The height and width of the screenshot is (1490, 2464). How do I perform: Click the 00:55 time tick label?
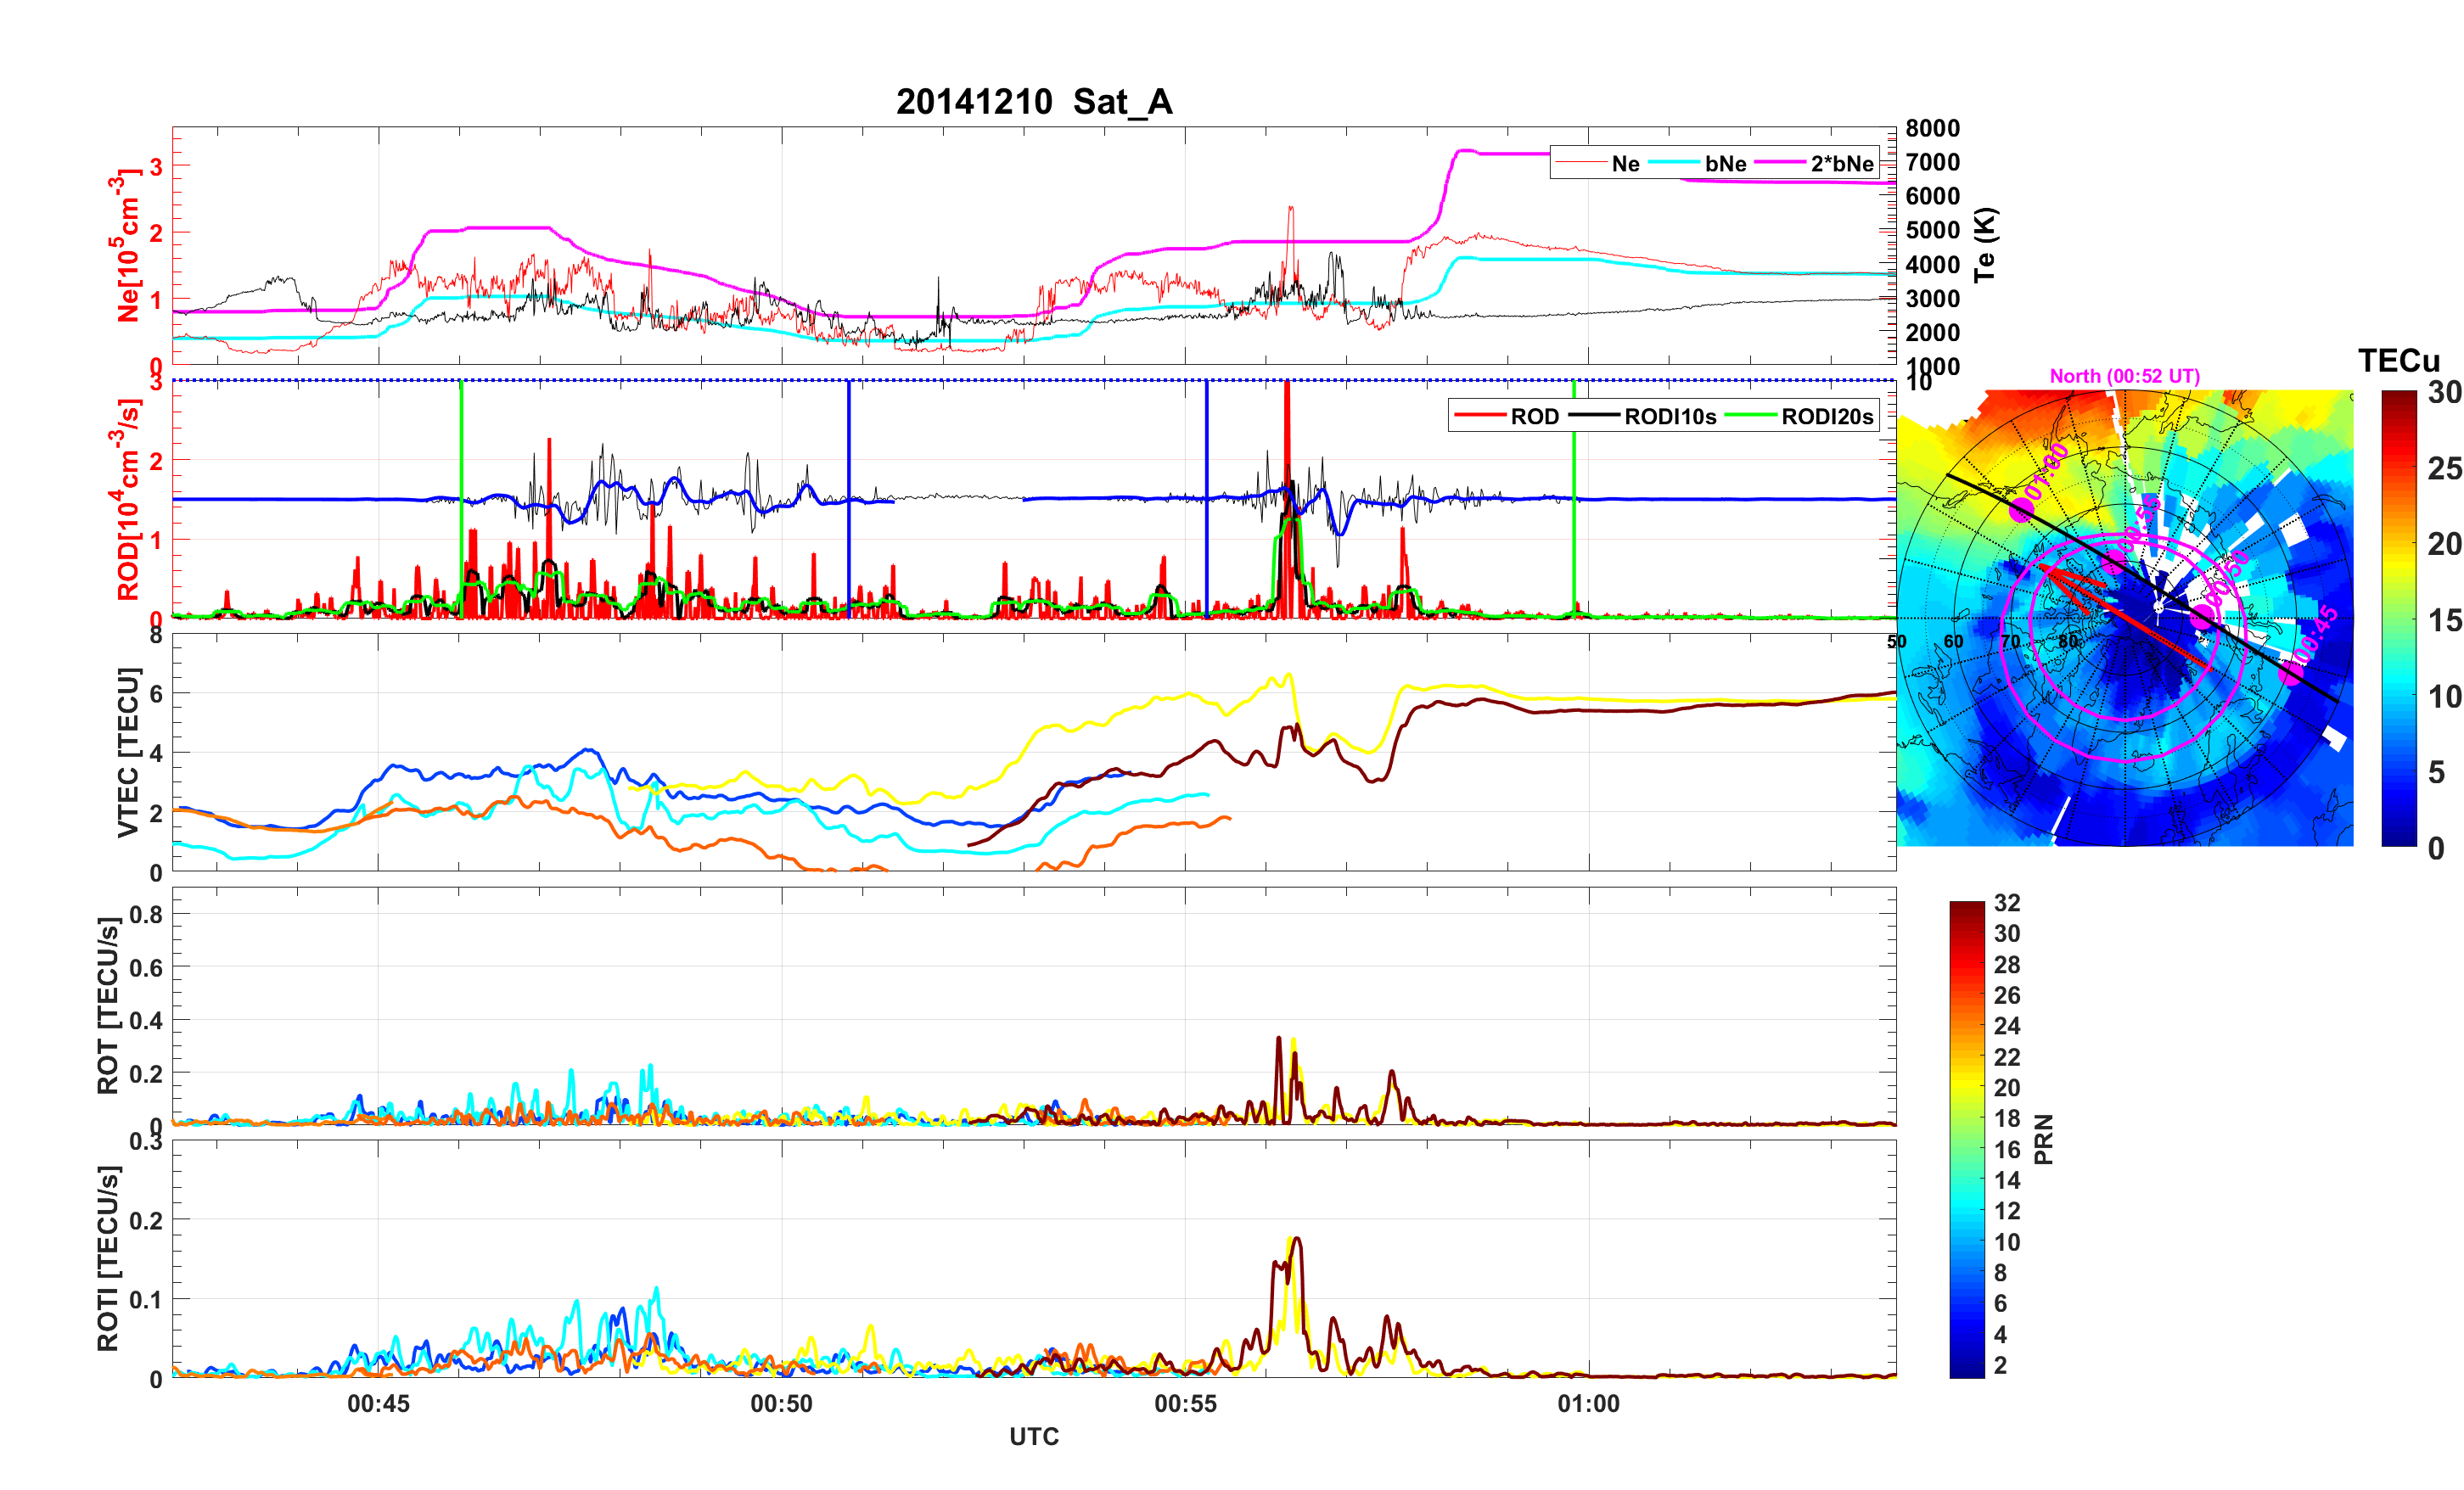click(1185, 1403)
